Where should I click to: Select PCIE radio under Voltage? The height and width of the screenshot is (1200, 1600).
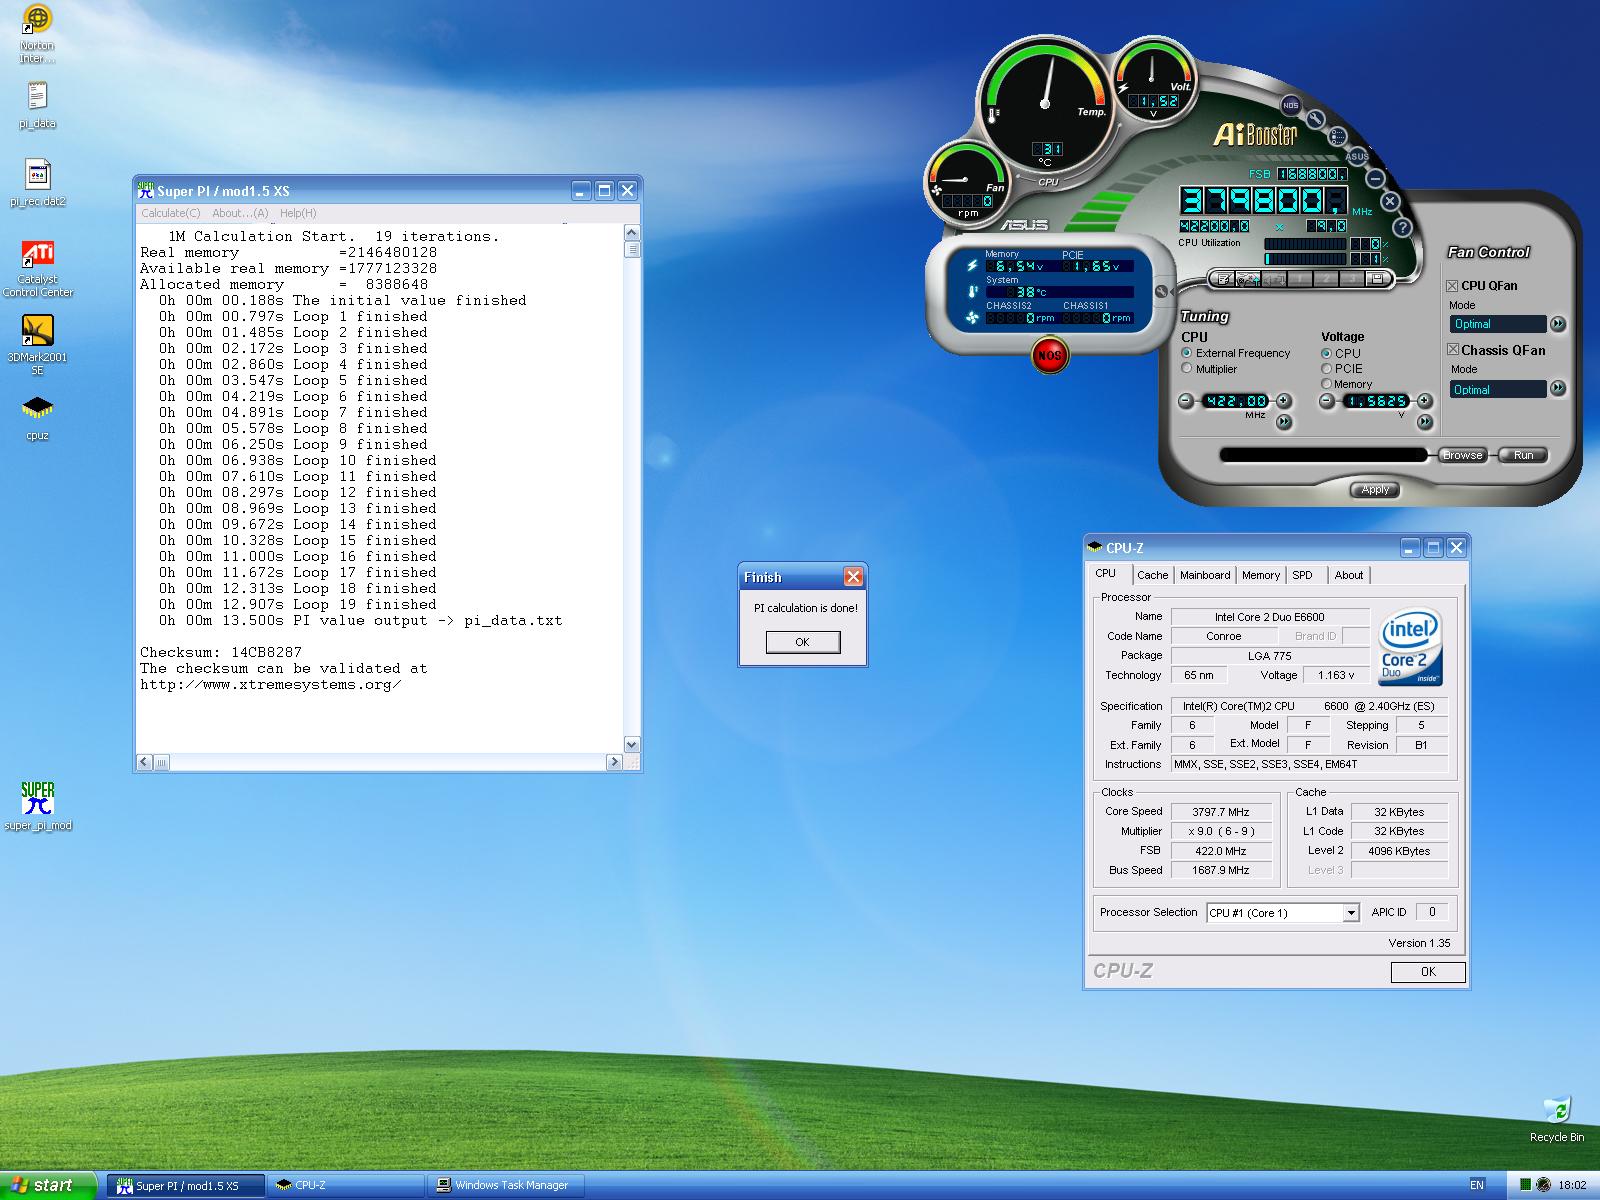(1327, 369)
